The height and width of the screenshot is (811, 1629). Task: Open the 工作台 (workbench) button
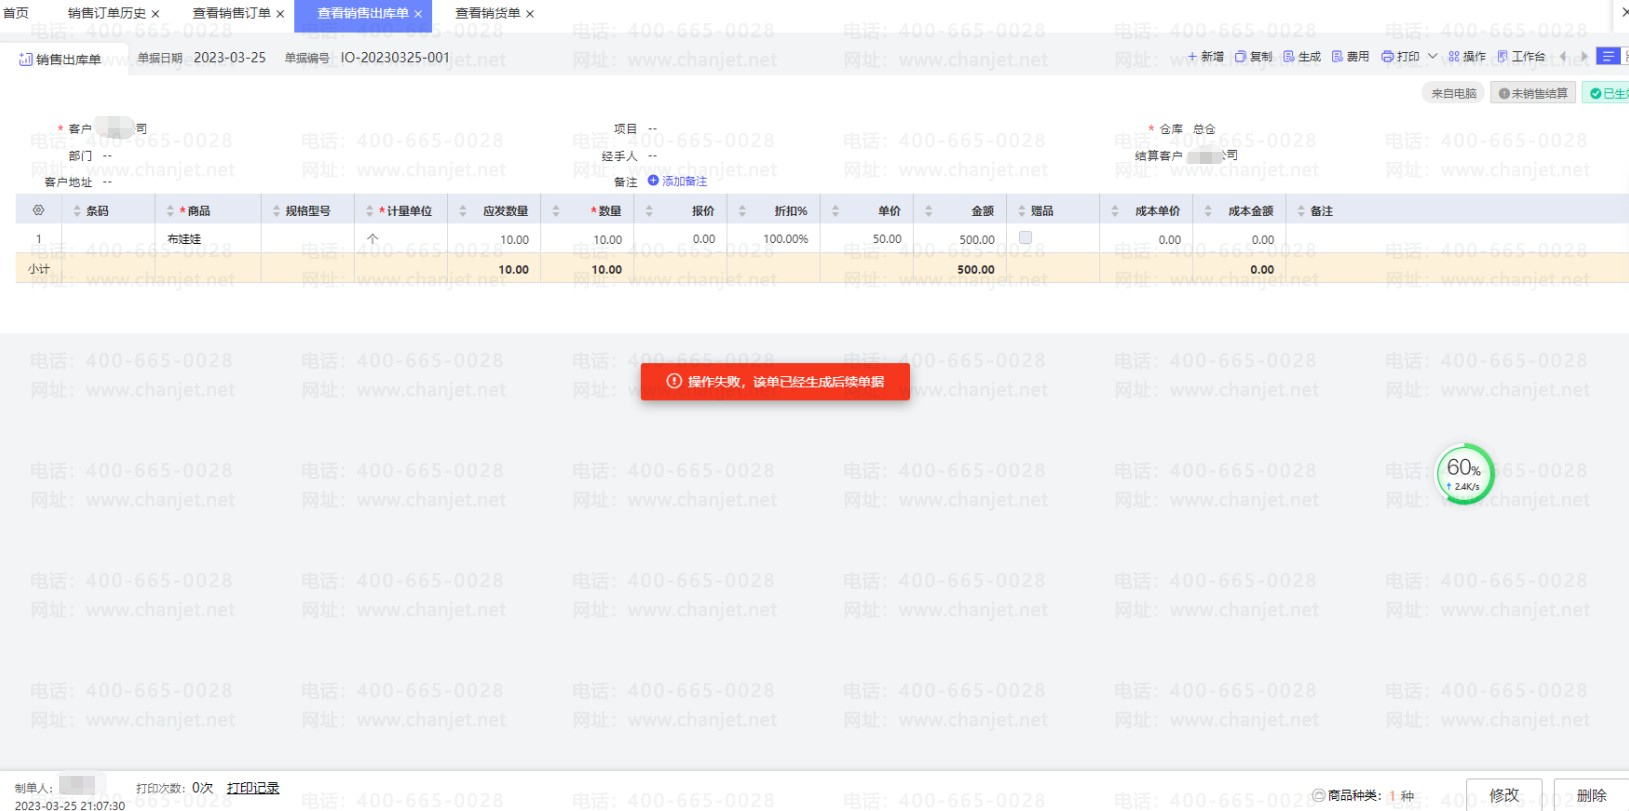pyautogui.click(x=1521, y=57)
